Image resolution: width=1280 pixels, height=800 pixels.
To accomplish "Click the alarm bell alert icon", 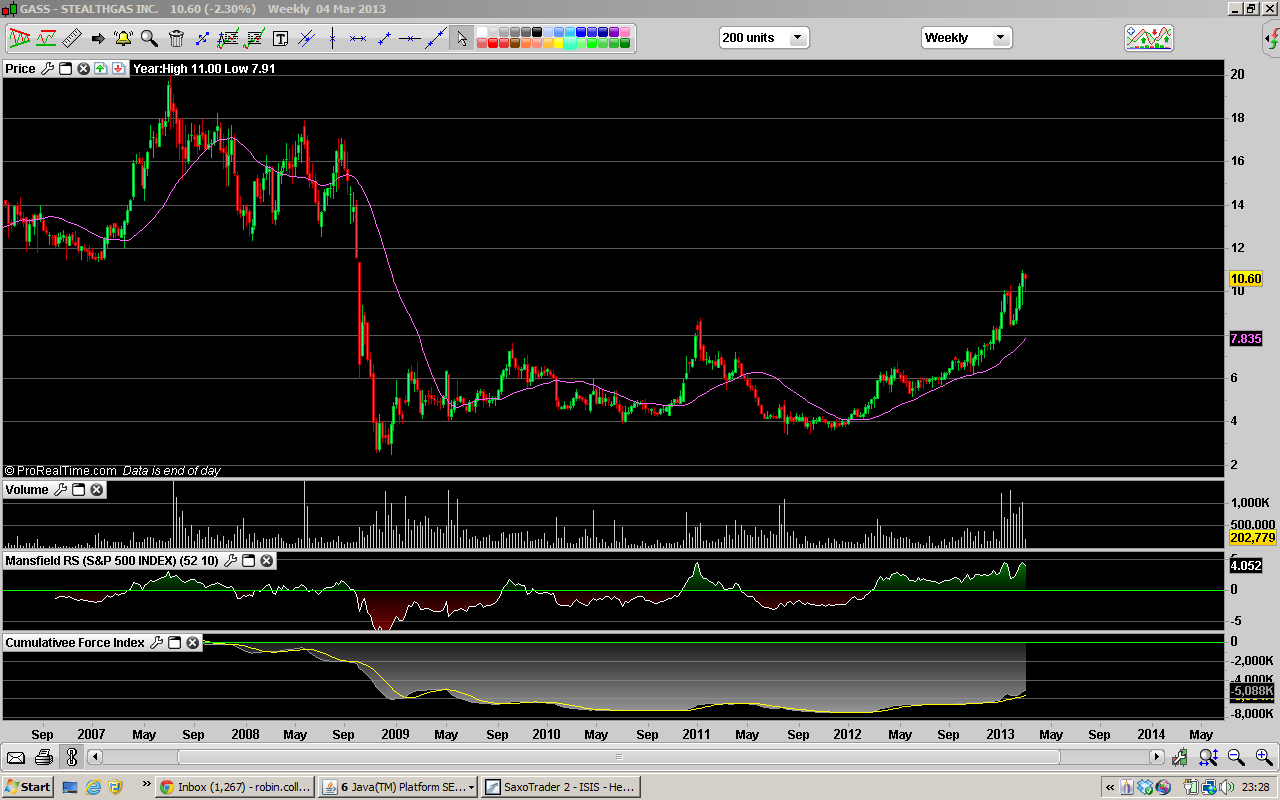I will 123,39.
